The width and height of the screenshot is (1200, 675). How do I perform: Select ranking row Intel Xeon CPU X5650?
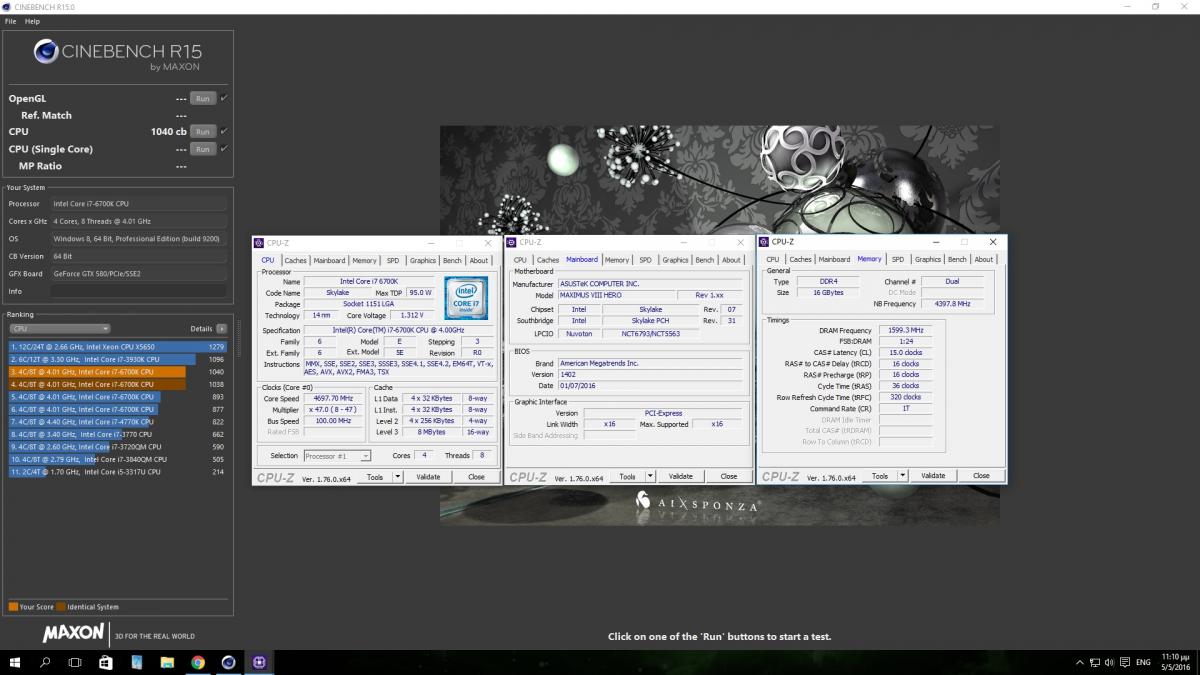118,347
